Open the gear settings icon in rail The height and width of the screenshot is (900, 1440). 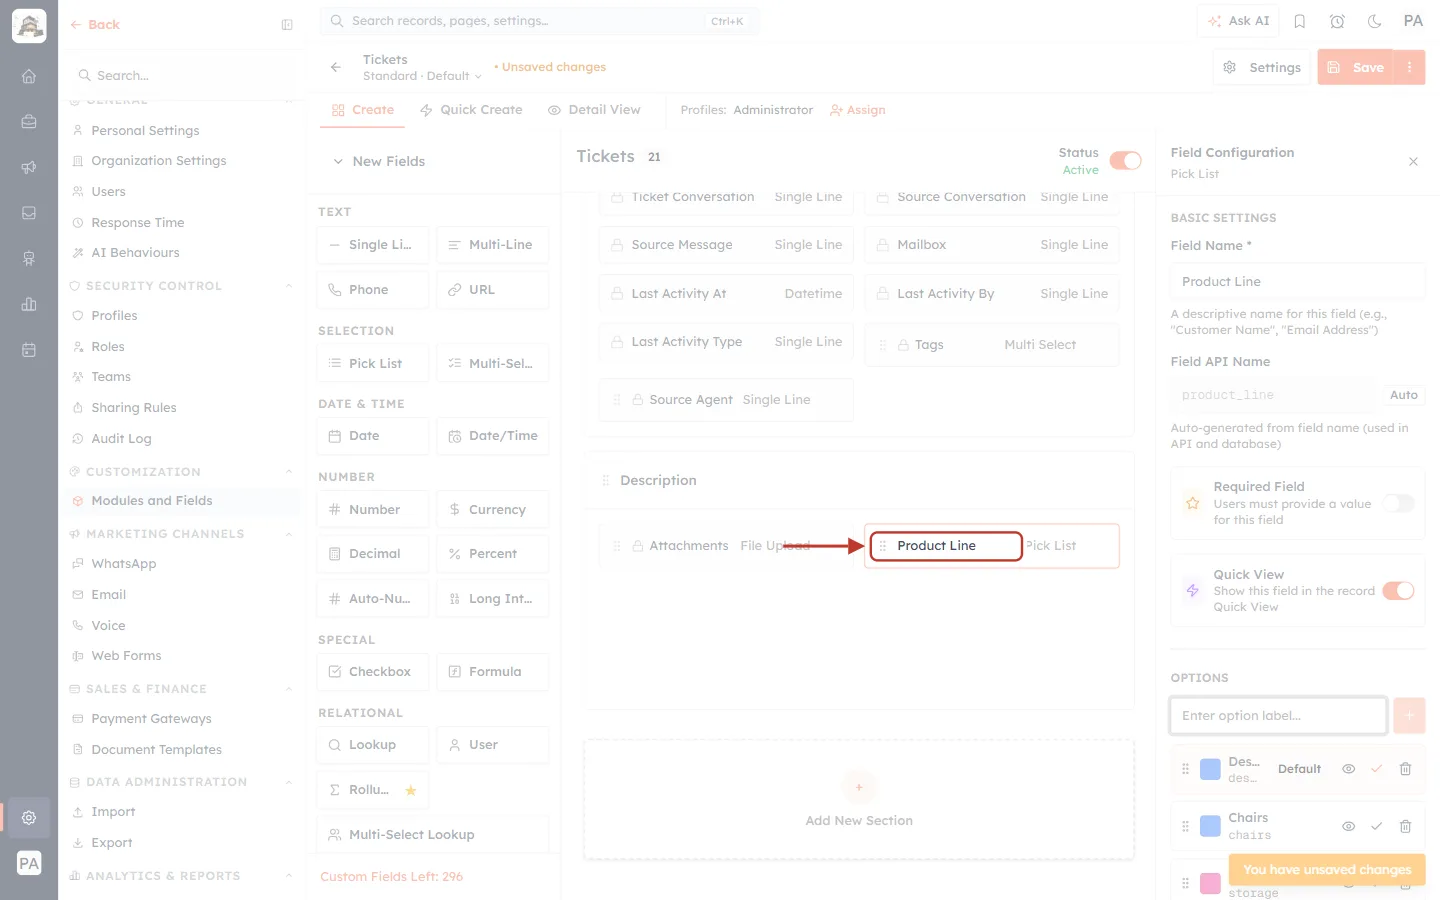pyautogui.click(x=29, y=817)
